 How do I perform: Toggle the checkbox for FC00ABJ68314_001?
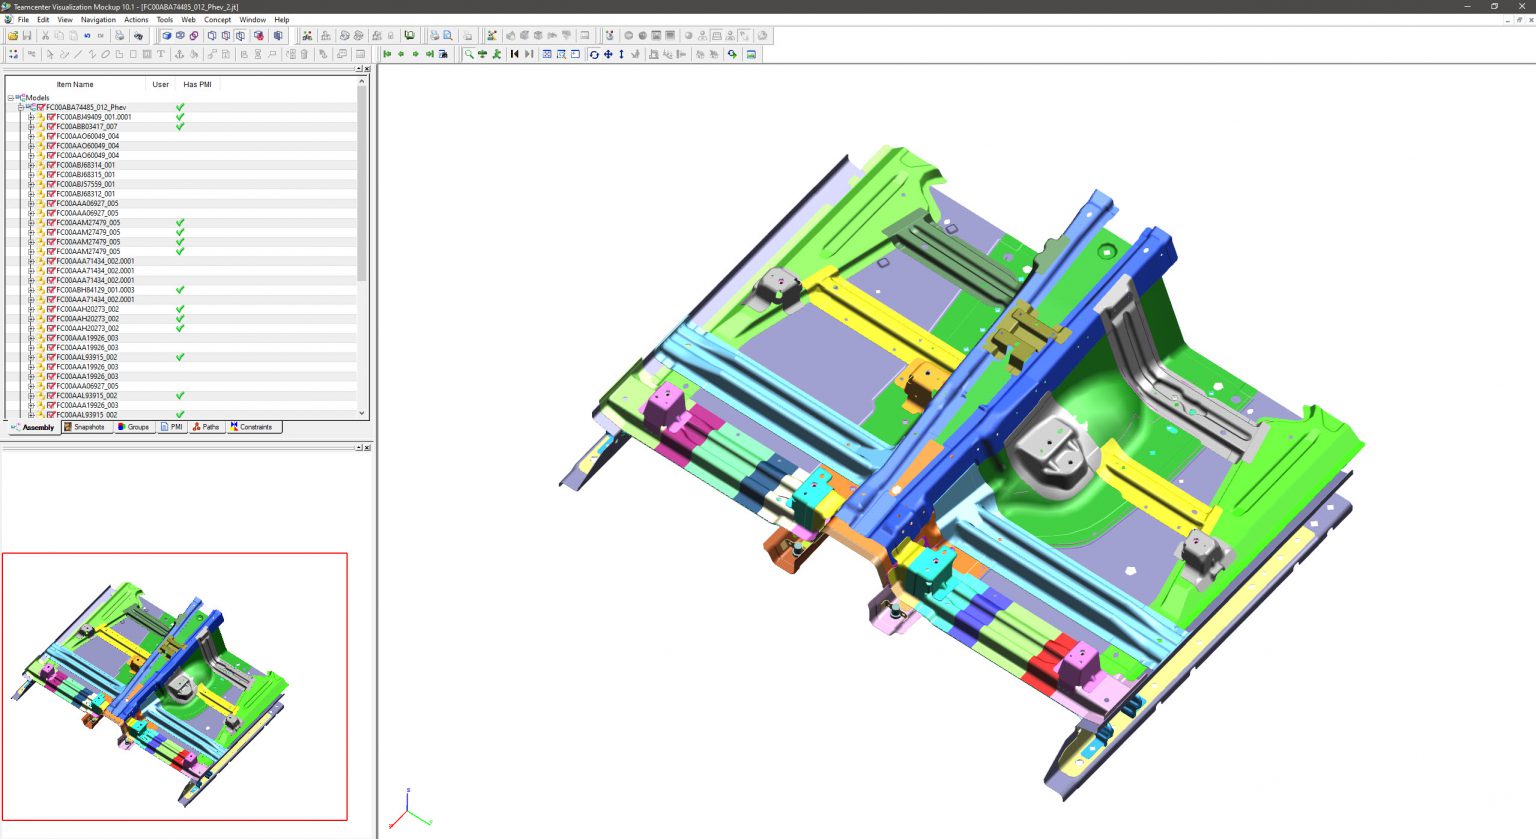click(x=52, y=165)
